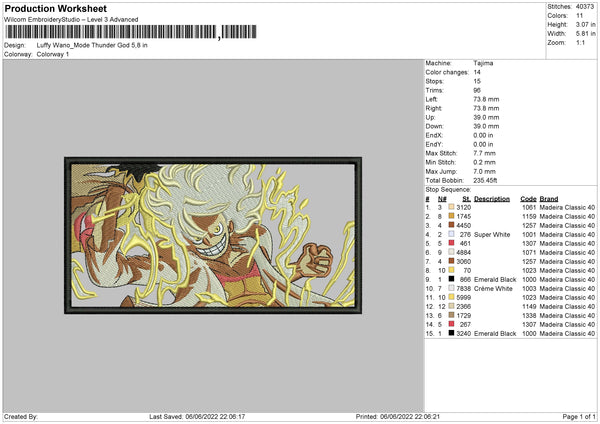Screen dimensions: 600x424
Task: Select the Super White description in row 4
Action: coord(492,234)
